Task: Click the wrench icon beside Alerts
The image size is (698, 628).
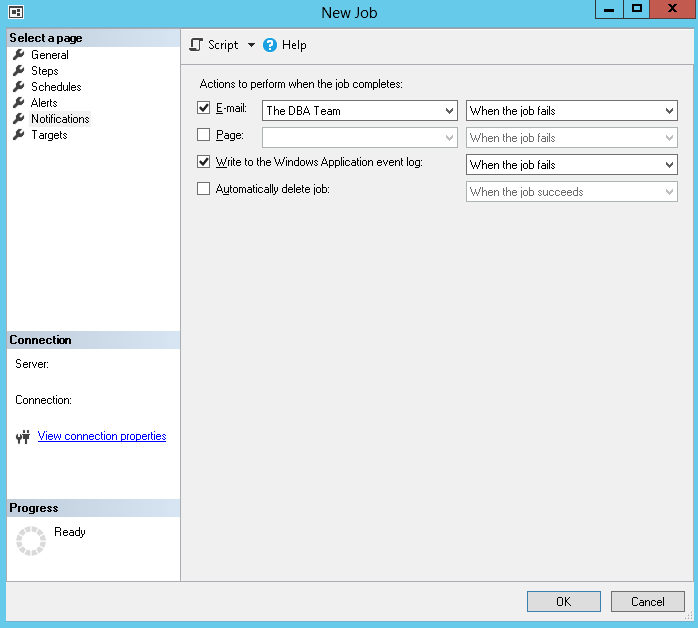Action: [x=19, y=103]
